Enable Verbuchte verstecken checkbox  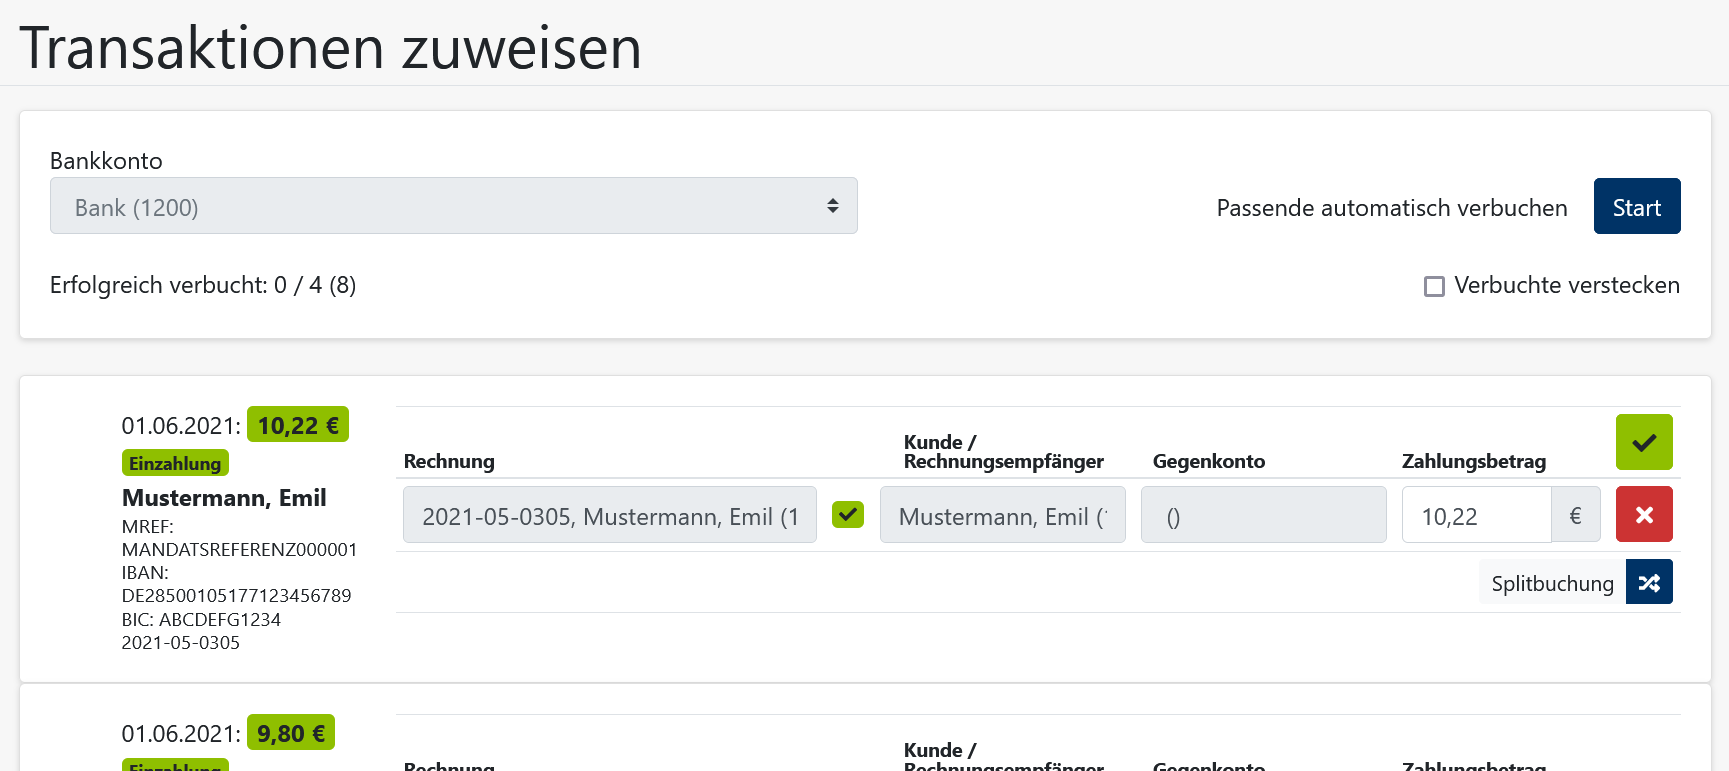coord(1434,286)
